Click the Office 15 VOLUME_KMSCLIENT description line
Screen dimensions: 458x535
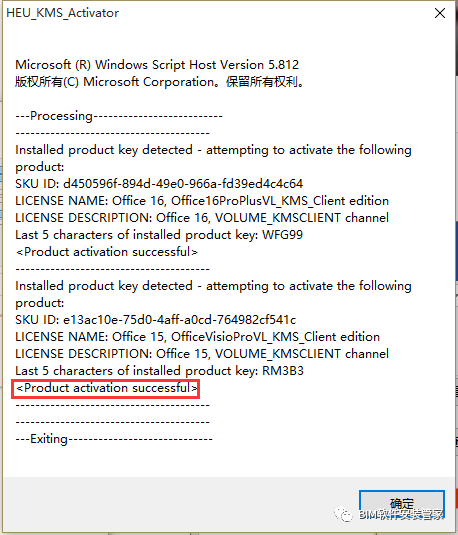(202, 354)
